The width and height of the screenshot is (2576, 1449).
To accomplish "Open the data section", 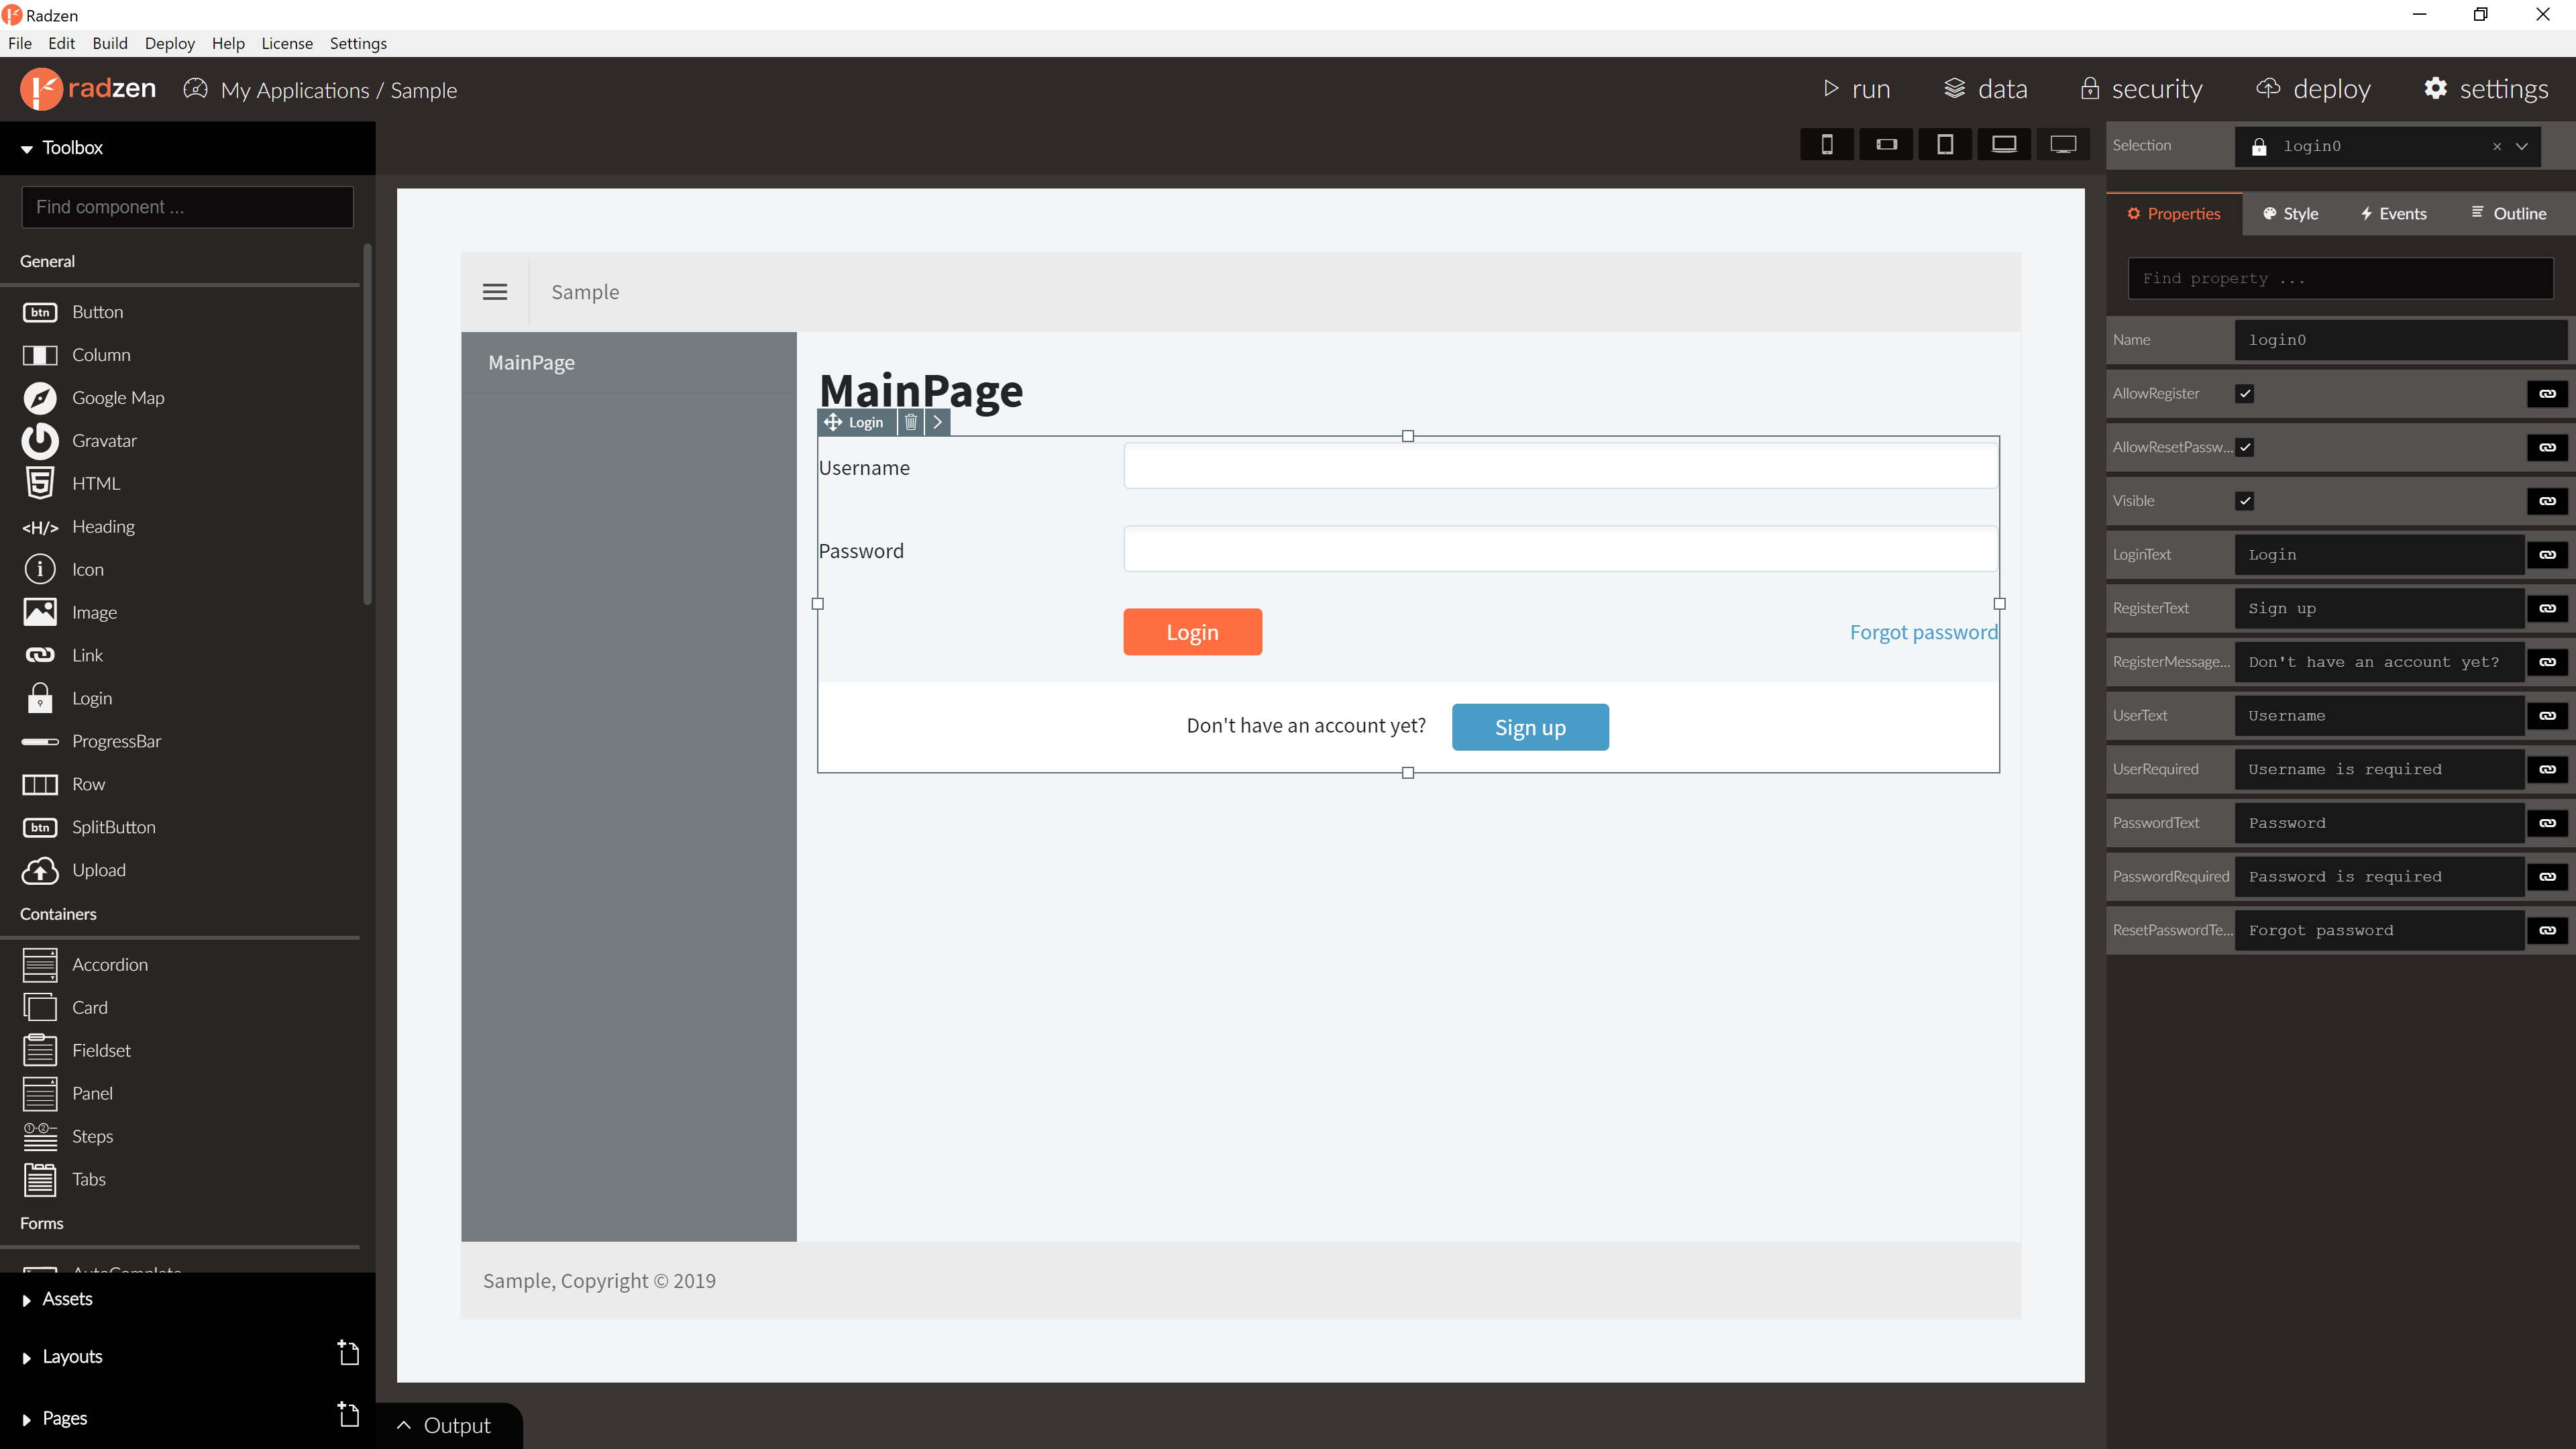I will click(1986, 89).
